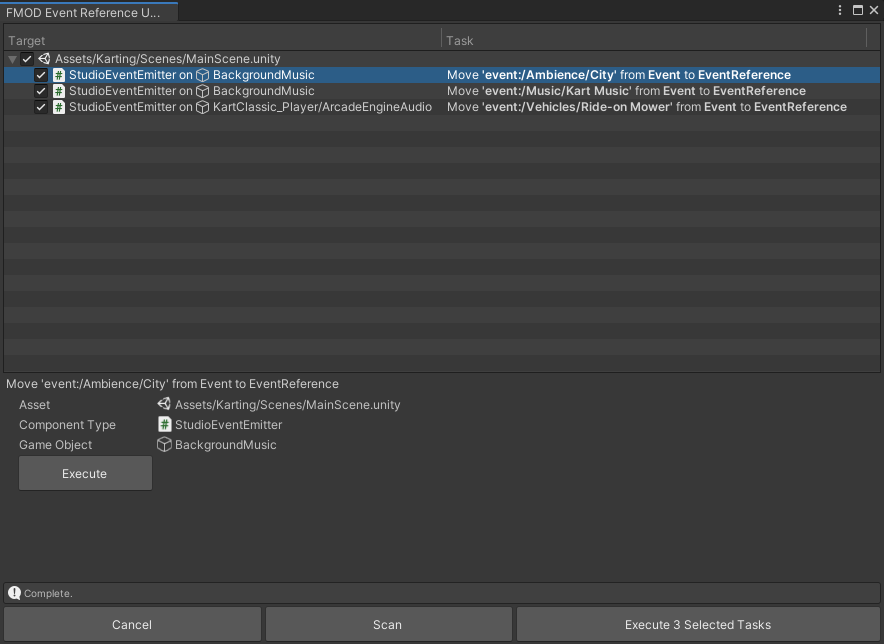Collapse the MainScene.unity tree entry
Screen dimensions: 884x644
pos(10,58)
